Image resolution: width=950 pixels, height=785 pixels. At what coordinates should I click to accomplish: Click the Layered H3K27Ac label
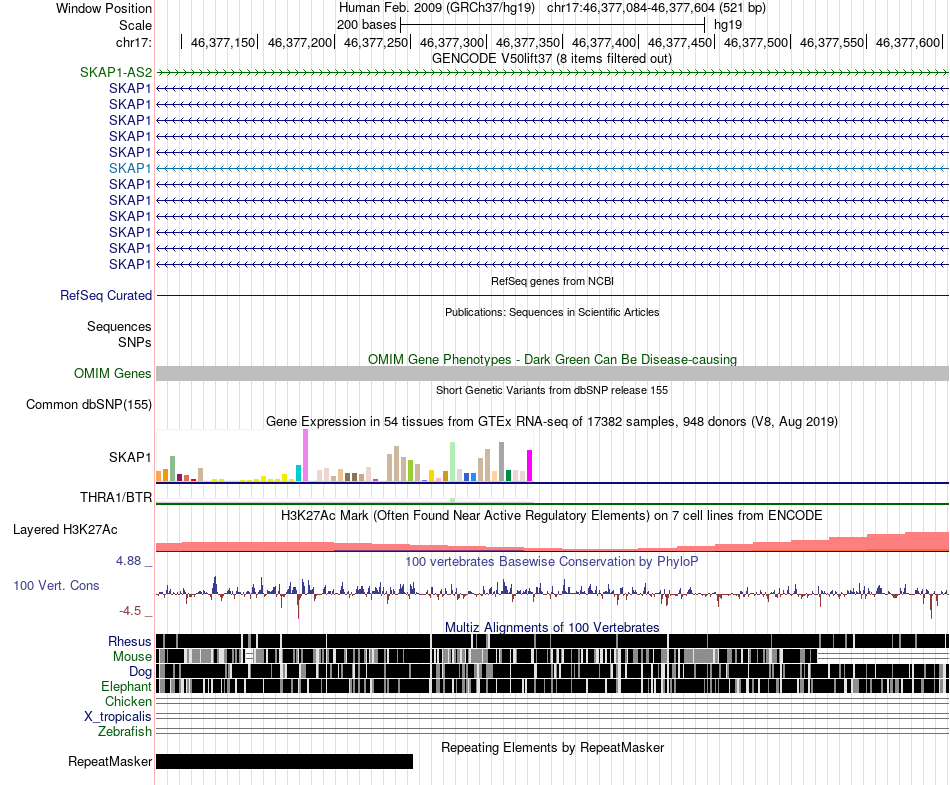(65, 529)
